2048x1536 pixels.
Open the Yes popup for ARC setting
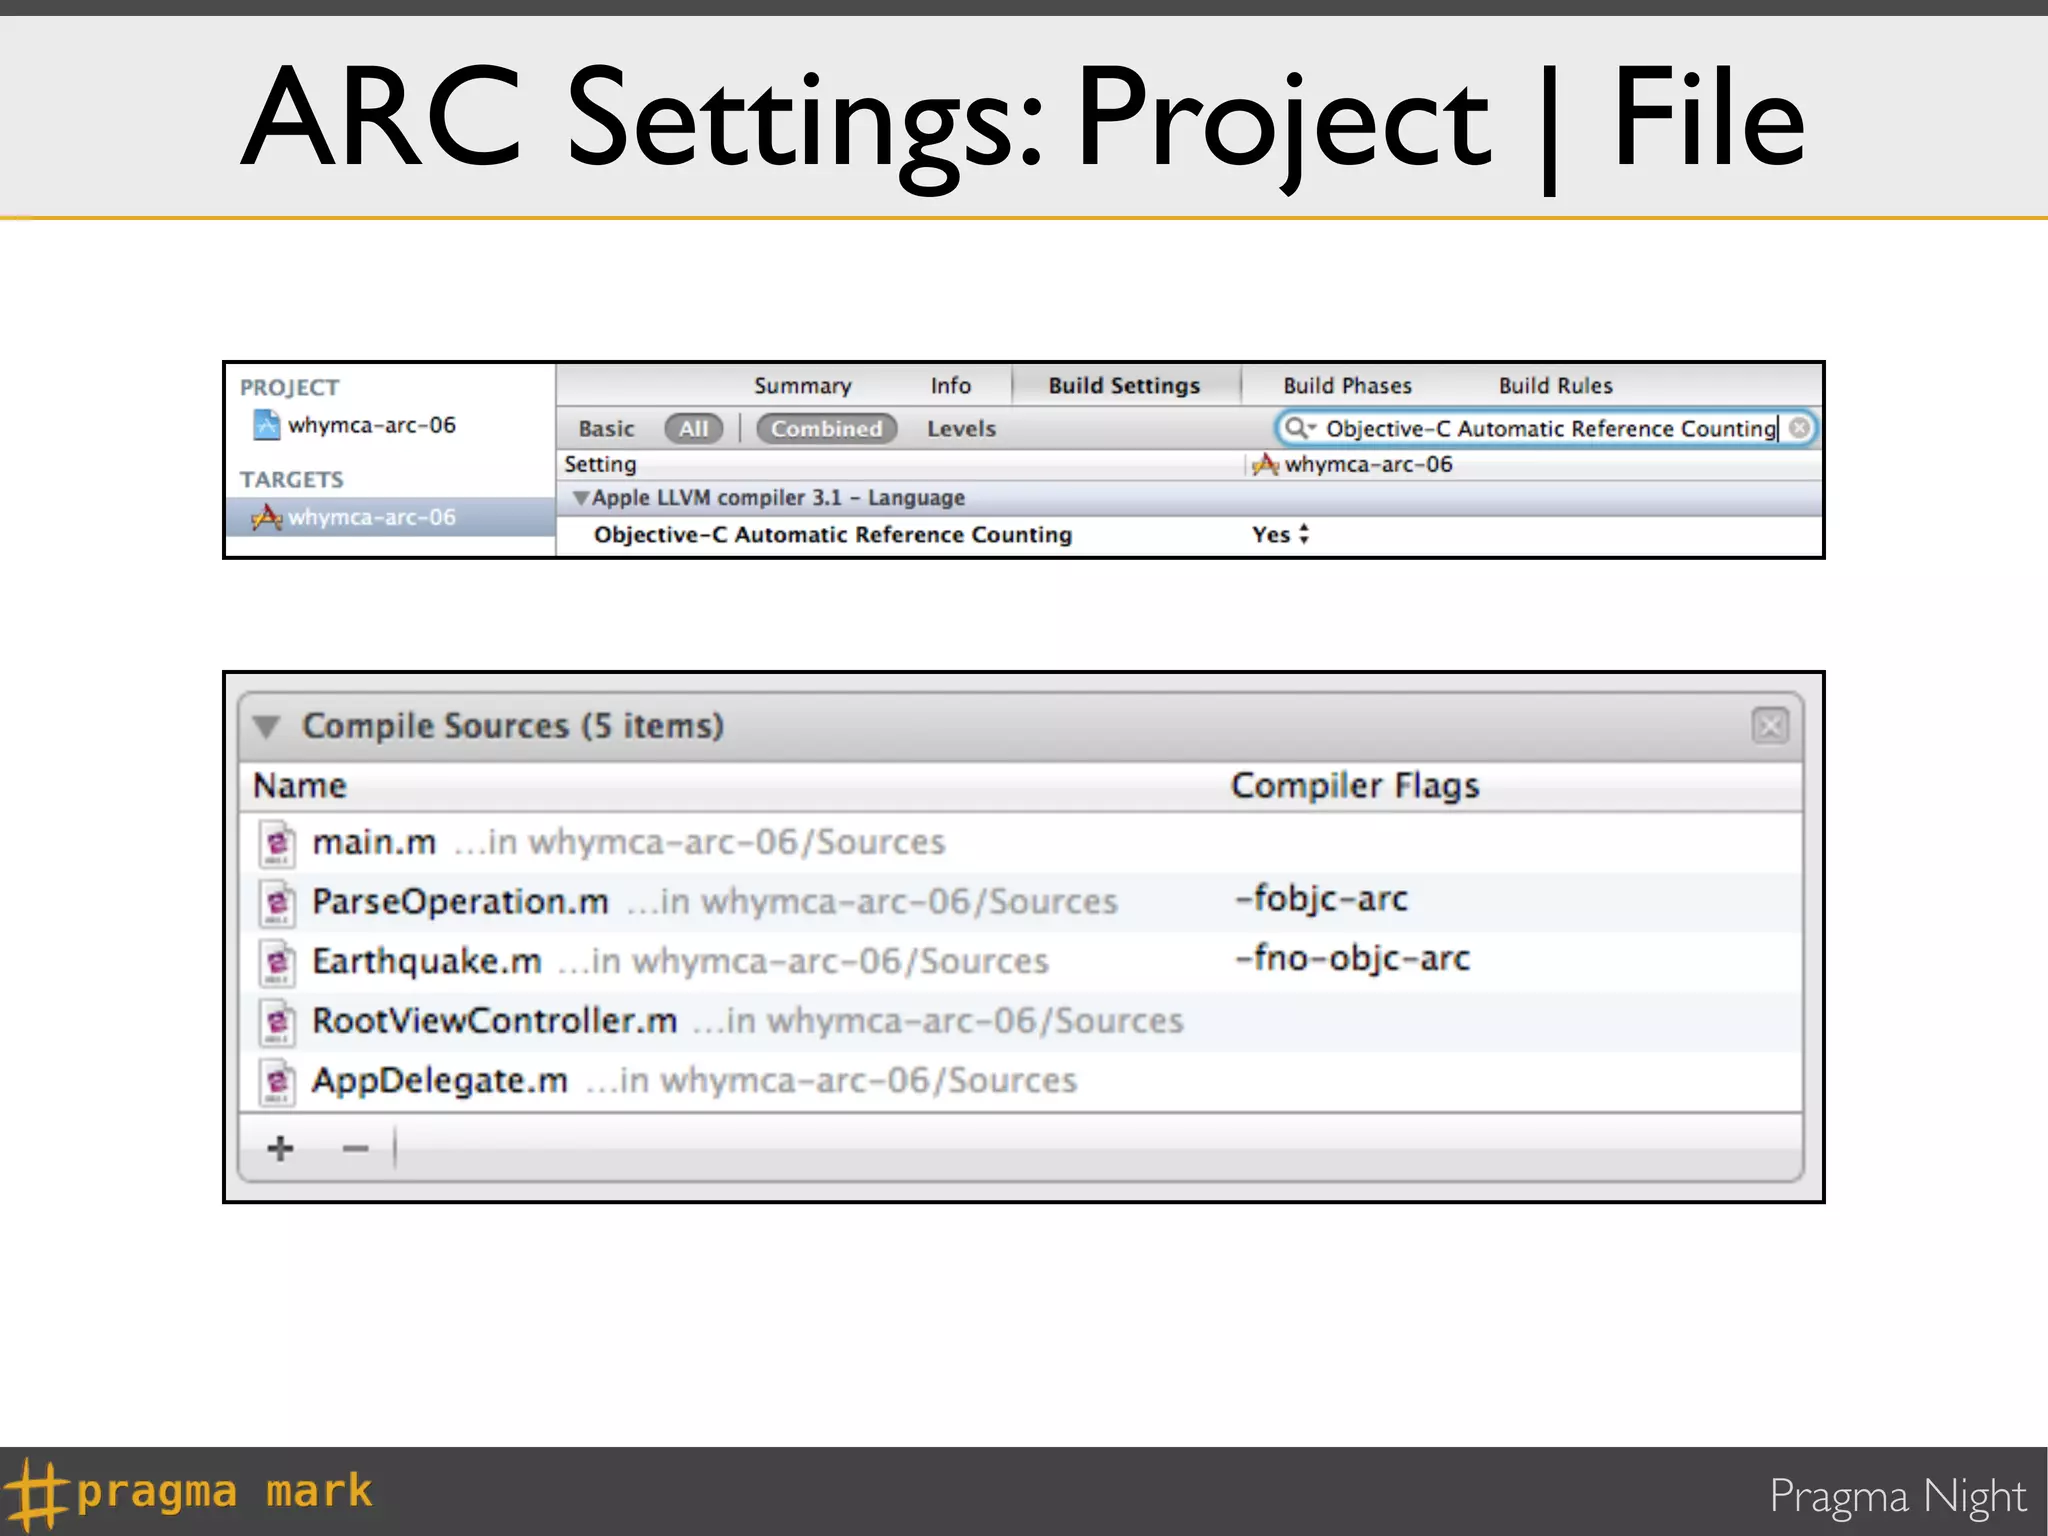point(1281,535)
